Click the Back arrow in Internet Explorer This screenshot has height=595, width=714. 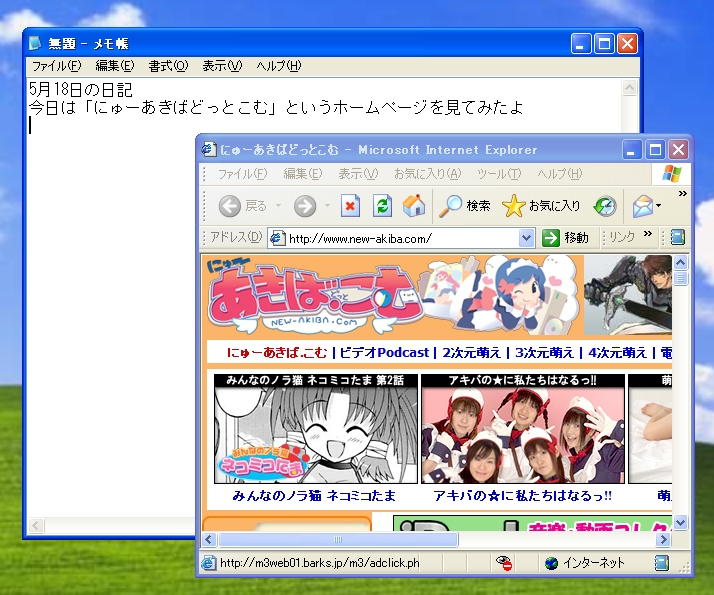[x=230, y=206]
